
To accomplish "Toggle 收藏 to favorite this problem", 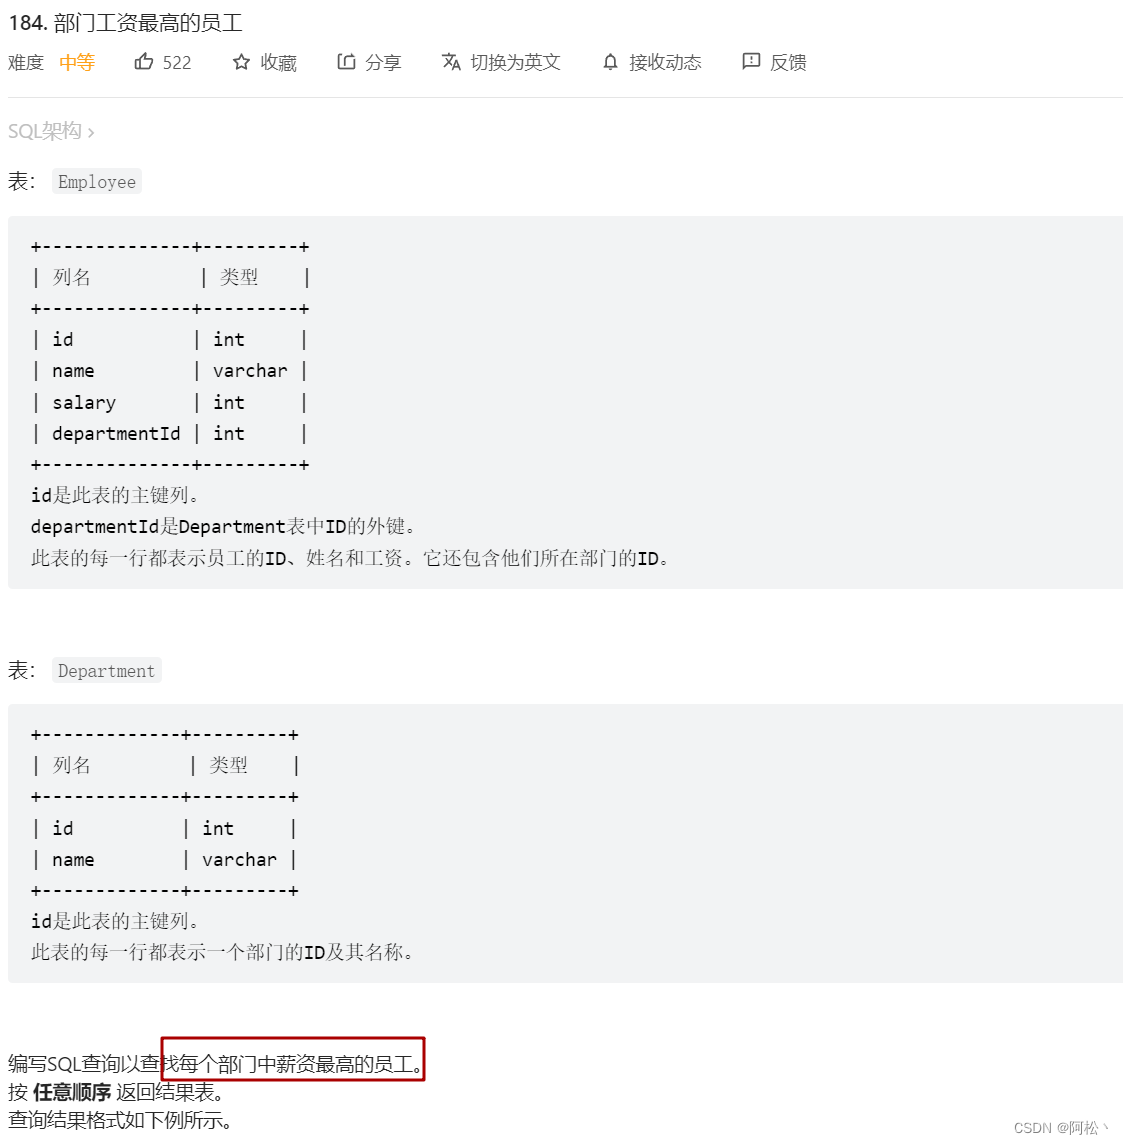I will (277, 62).
